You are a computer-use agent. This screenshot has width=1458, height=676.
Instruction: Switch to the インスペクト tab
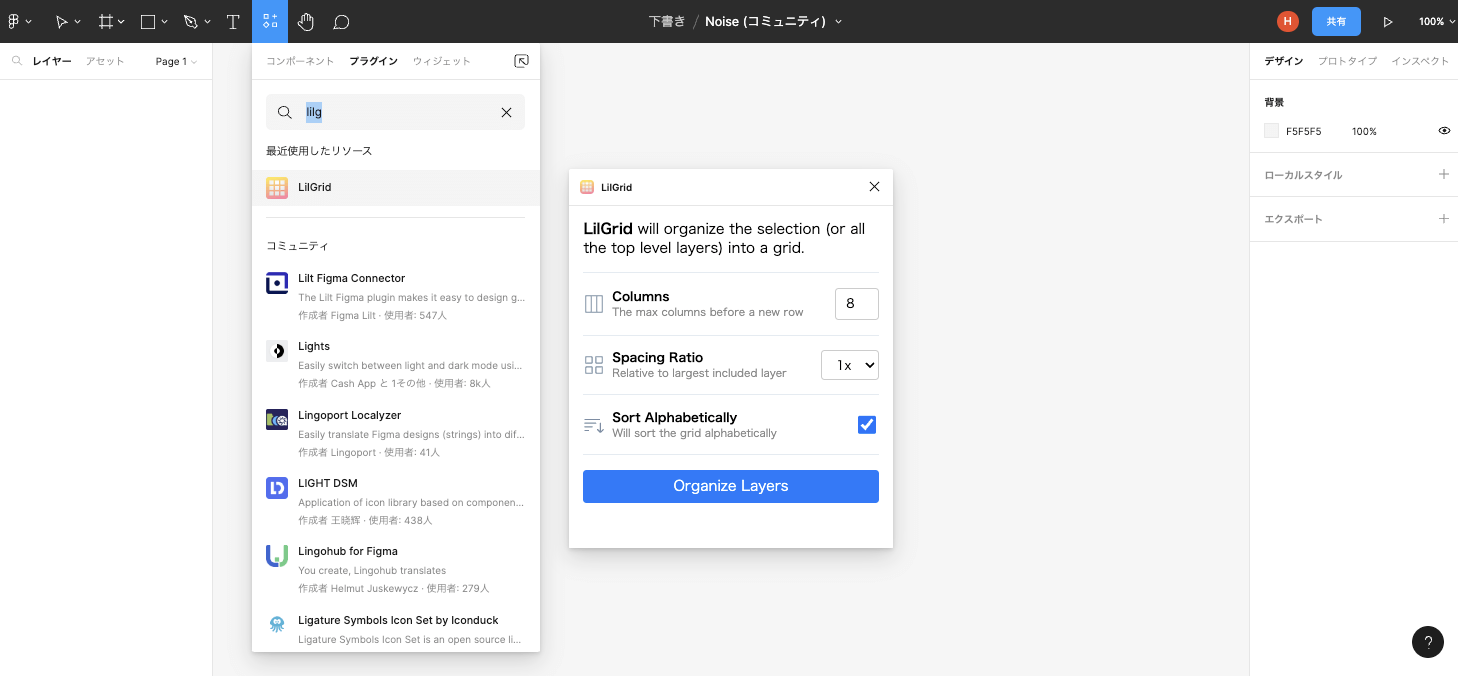1420,61
